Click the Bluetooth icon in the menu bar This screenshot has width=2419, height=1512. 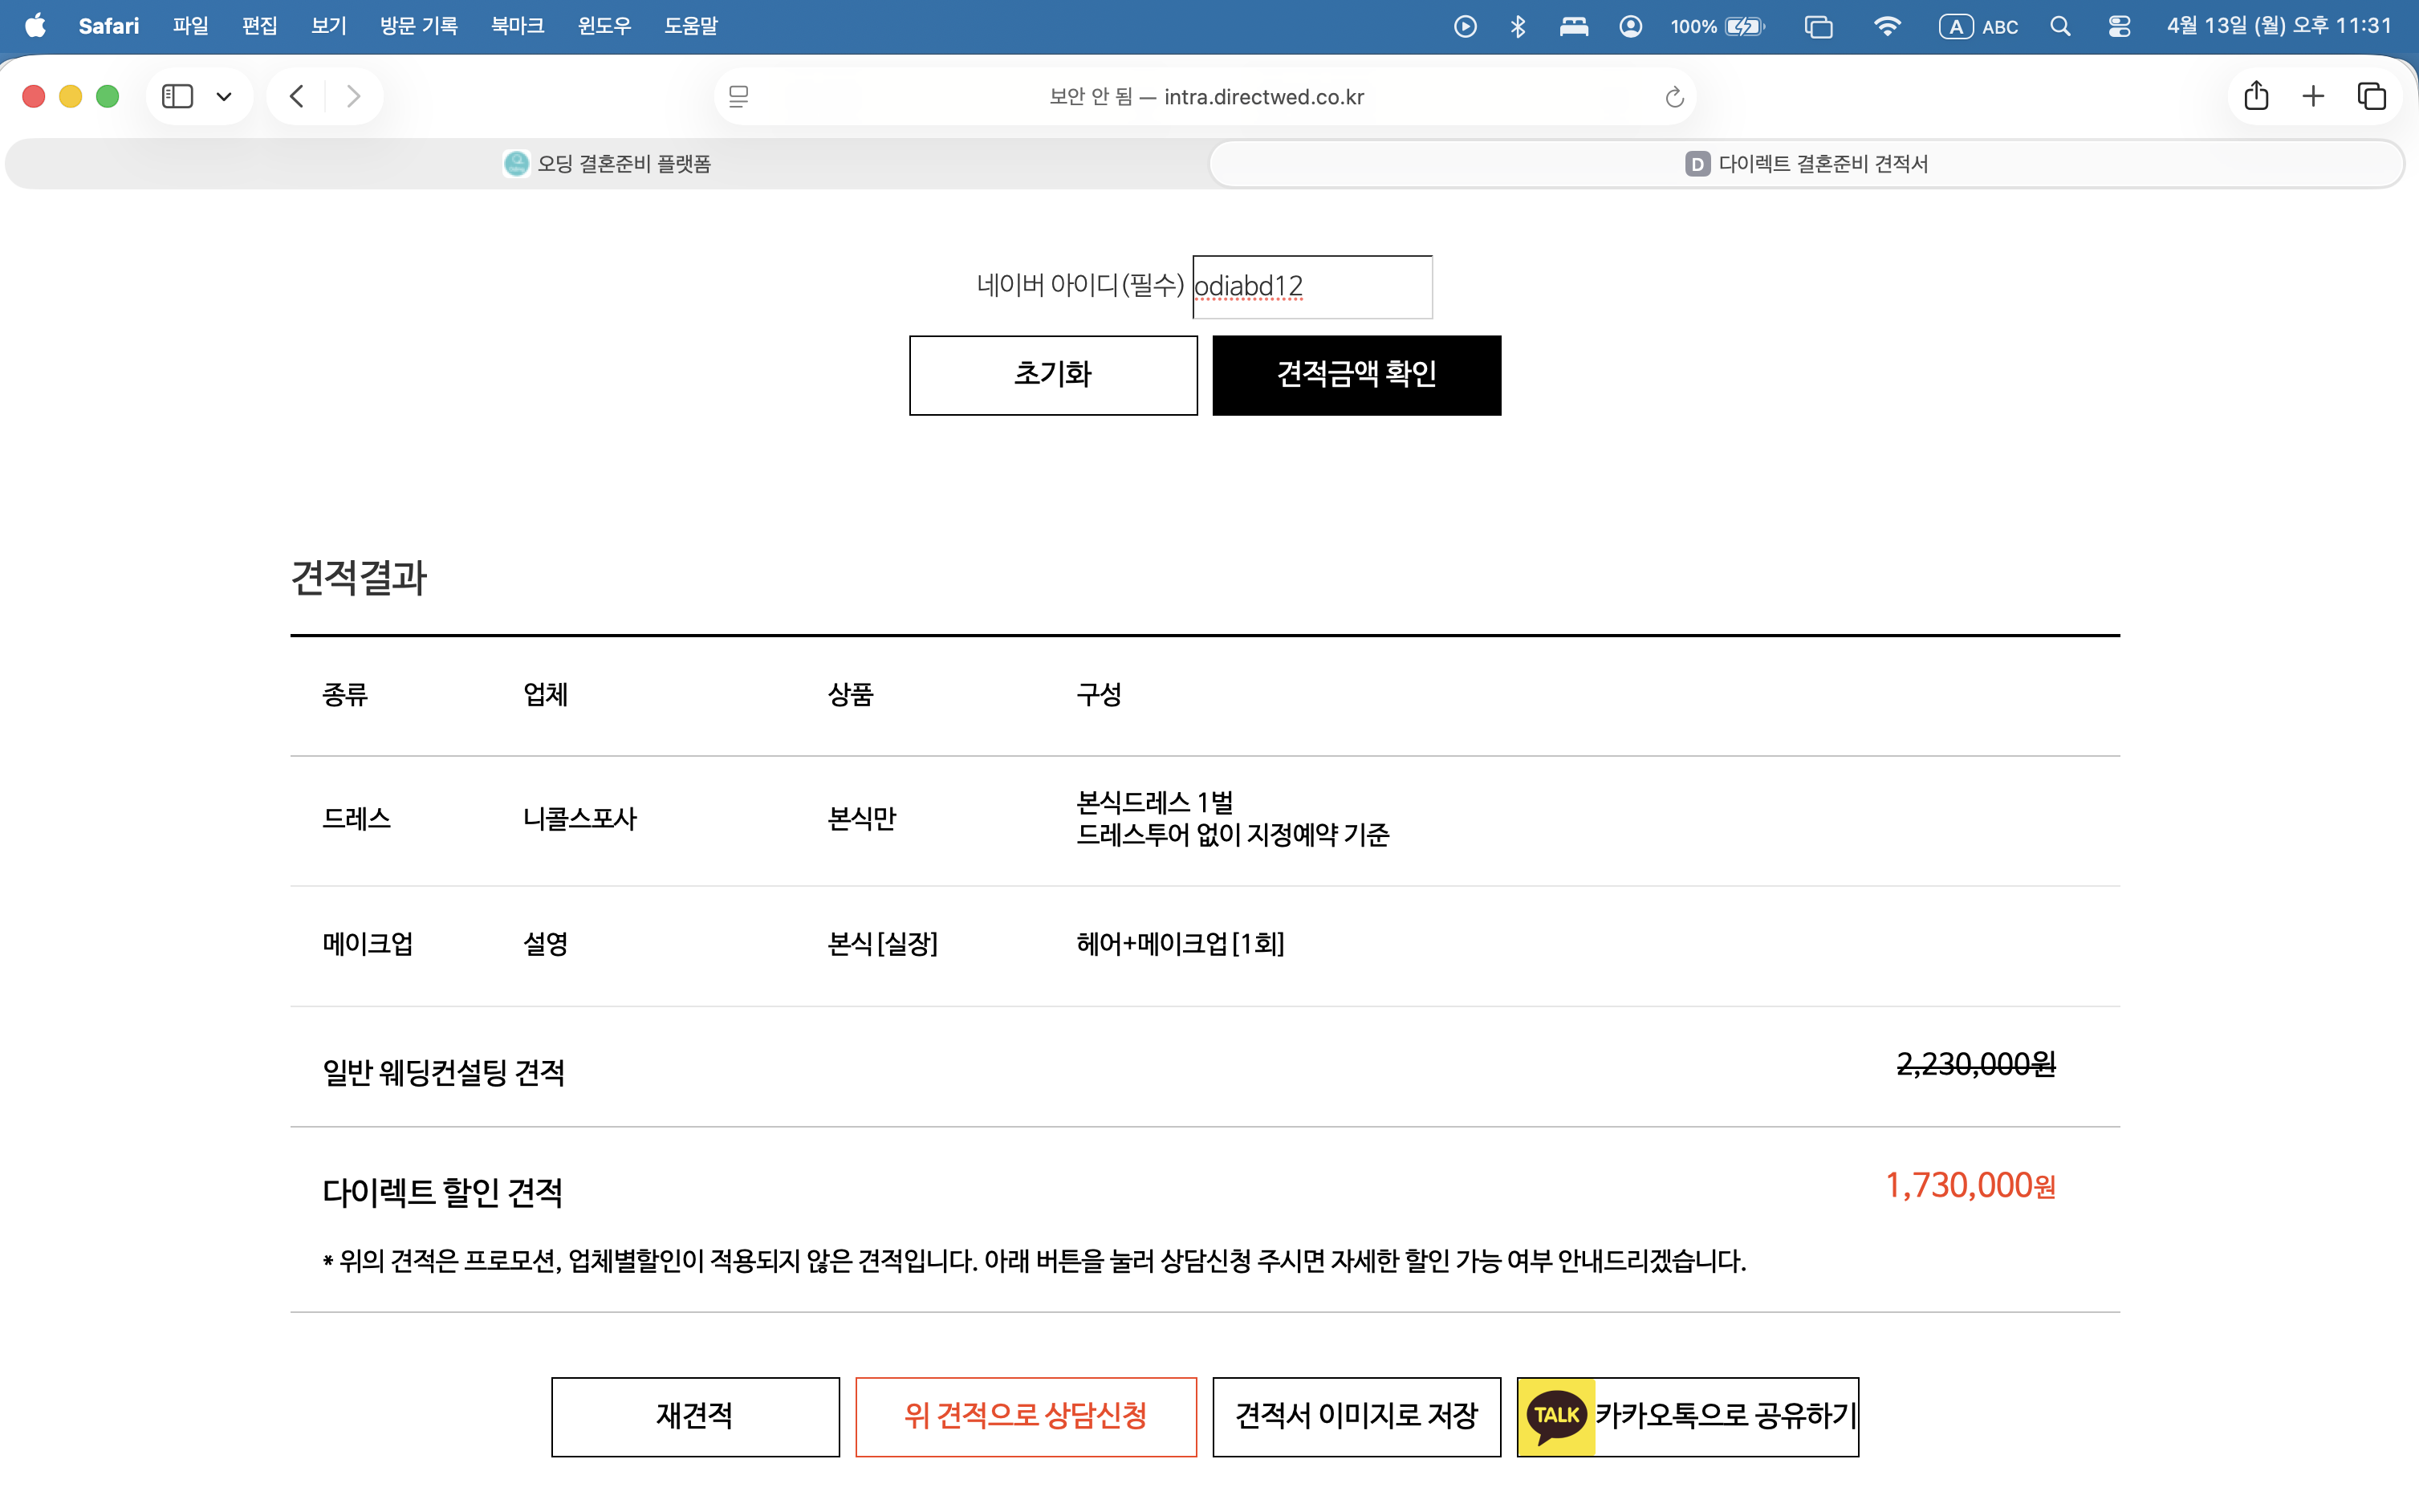1518,26
